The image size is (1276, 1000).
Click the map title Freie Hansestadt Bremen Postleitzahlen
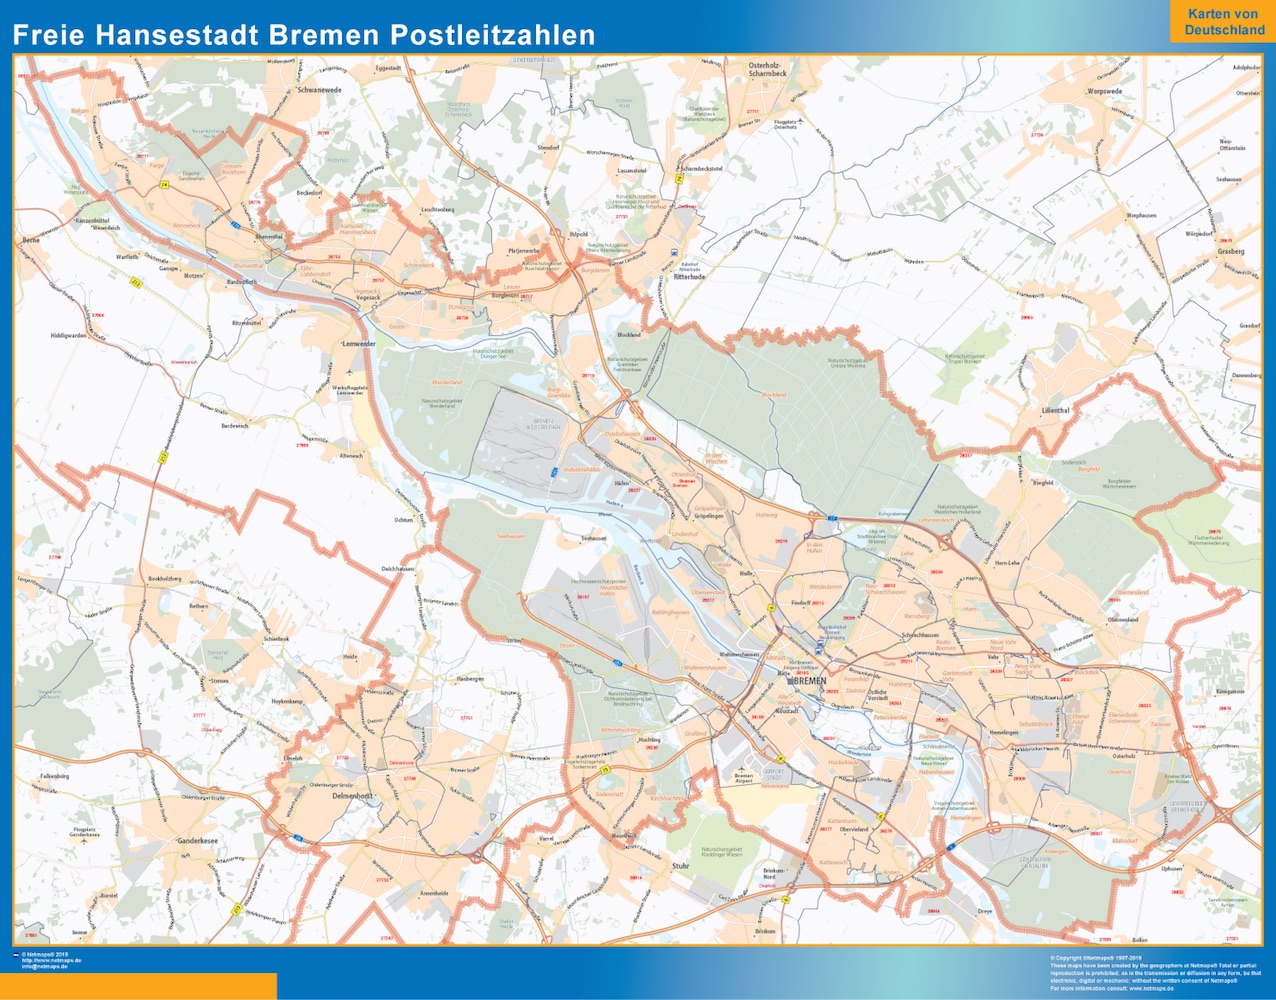304,35
